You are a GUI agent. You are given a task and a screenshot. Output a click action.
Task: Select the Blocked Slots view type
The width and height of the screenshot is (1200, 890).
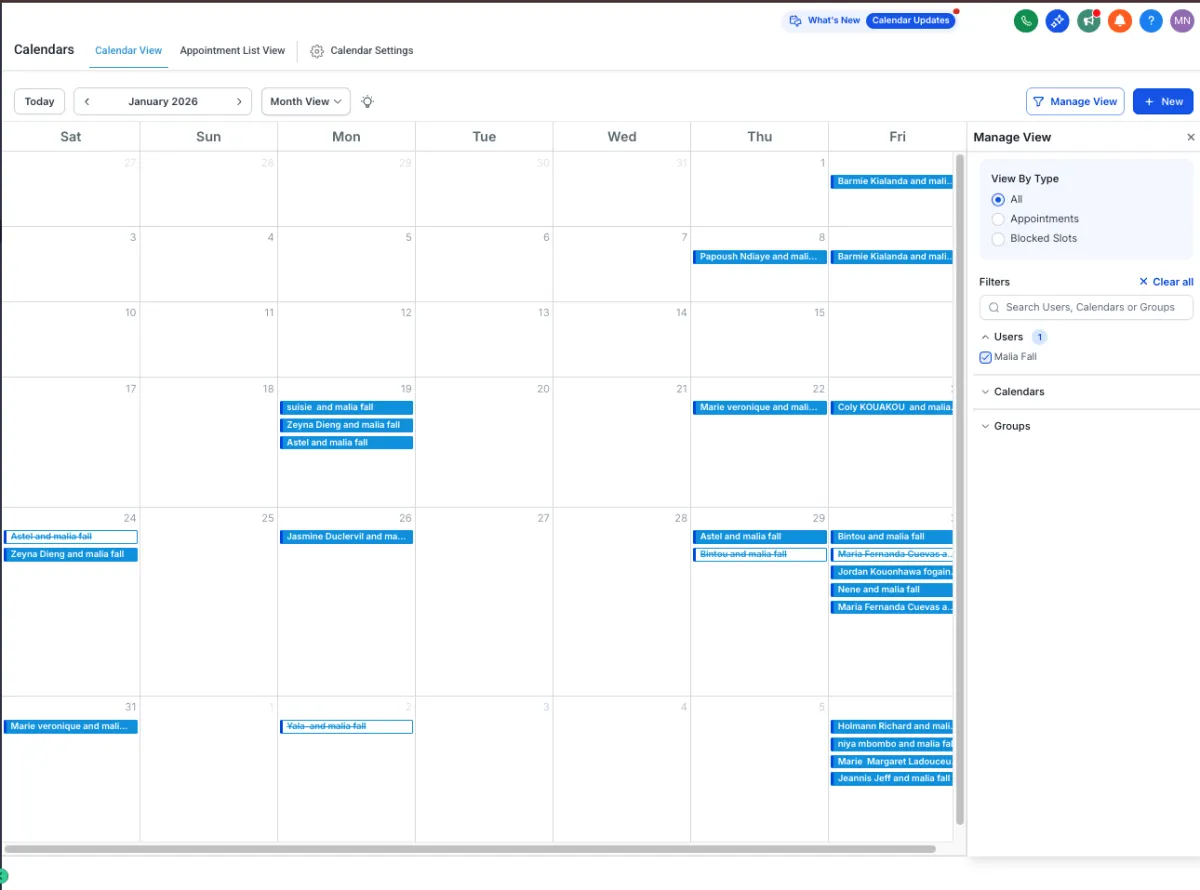[998, 238]
